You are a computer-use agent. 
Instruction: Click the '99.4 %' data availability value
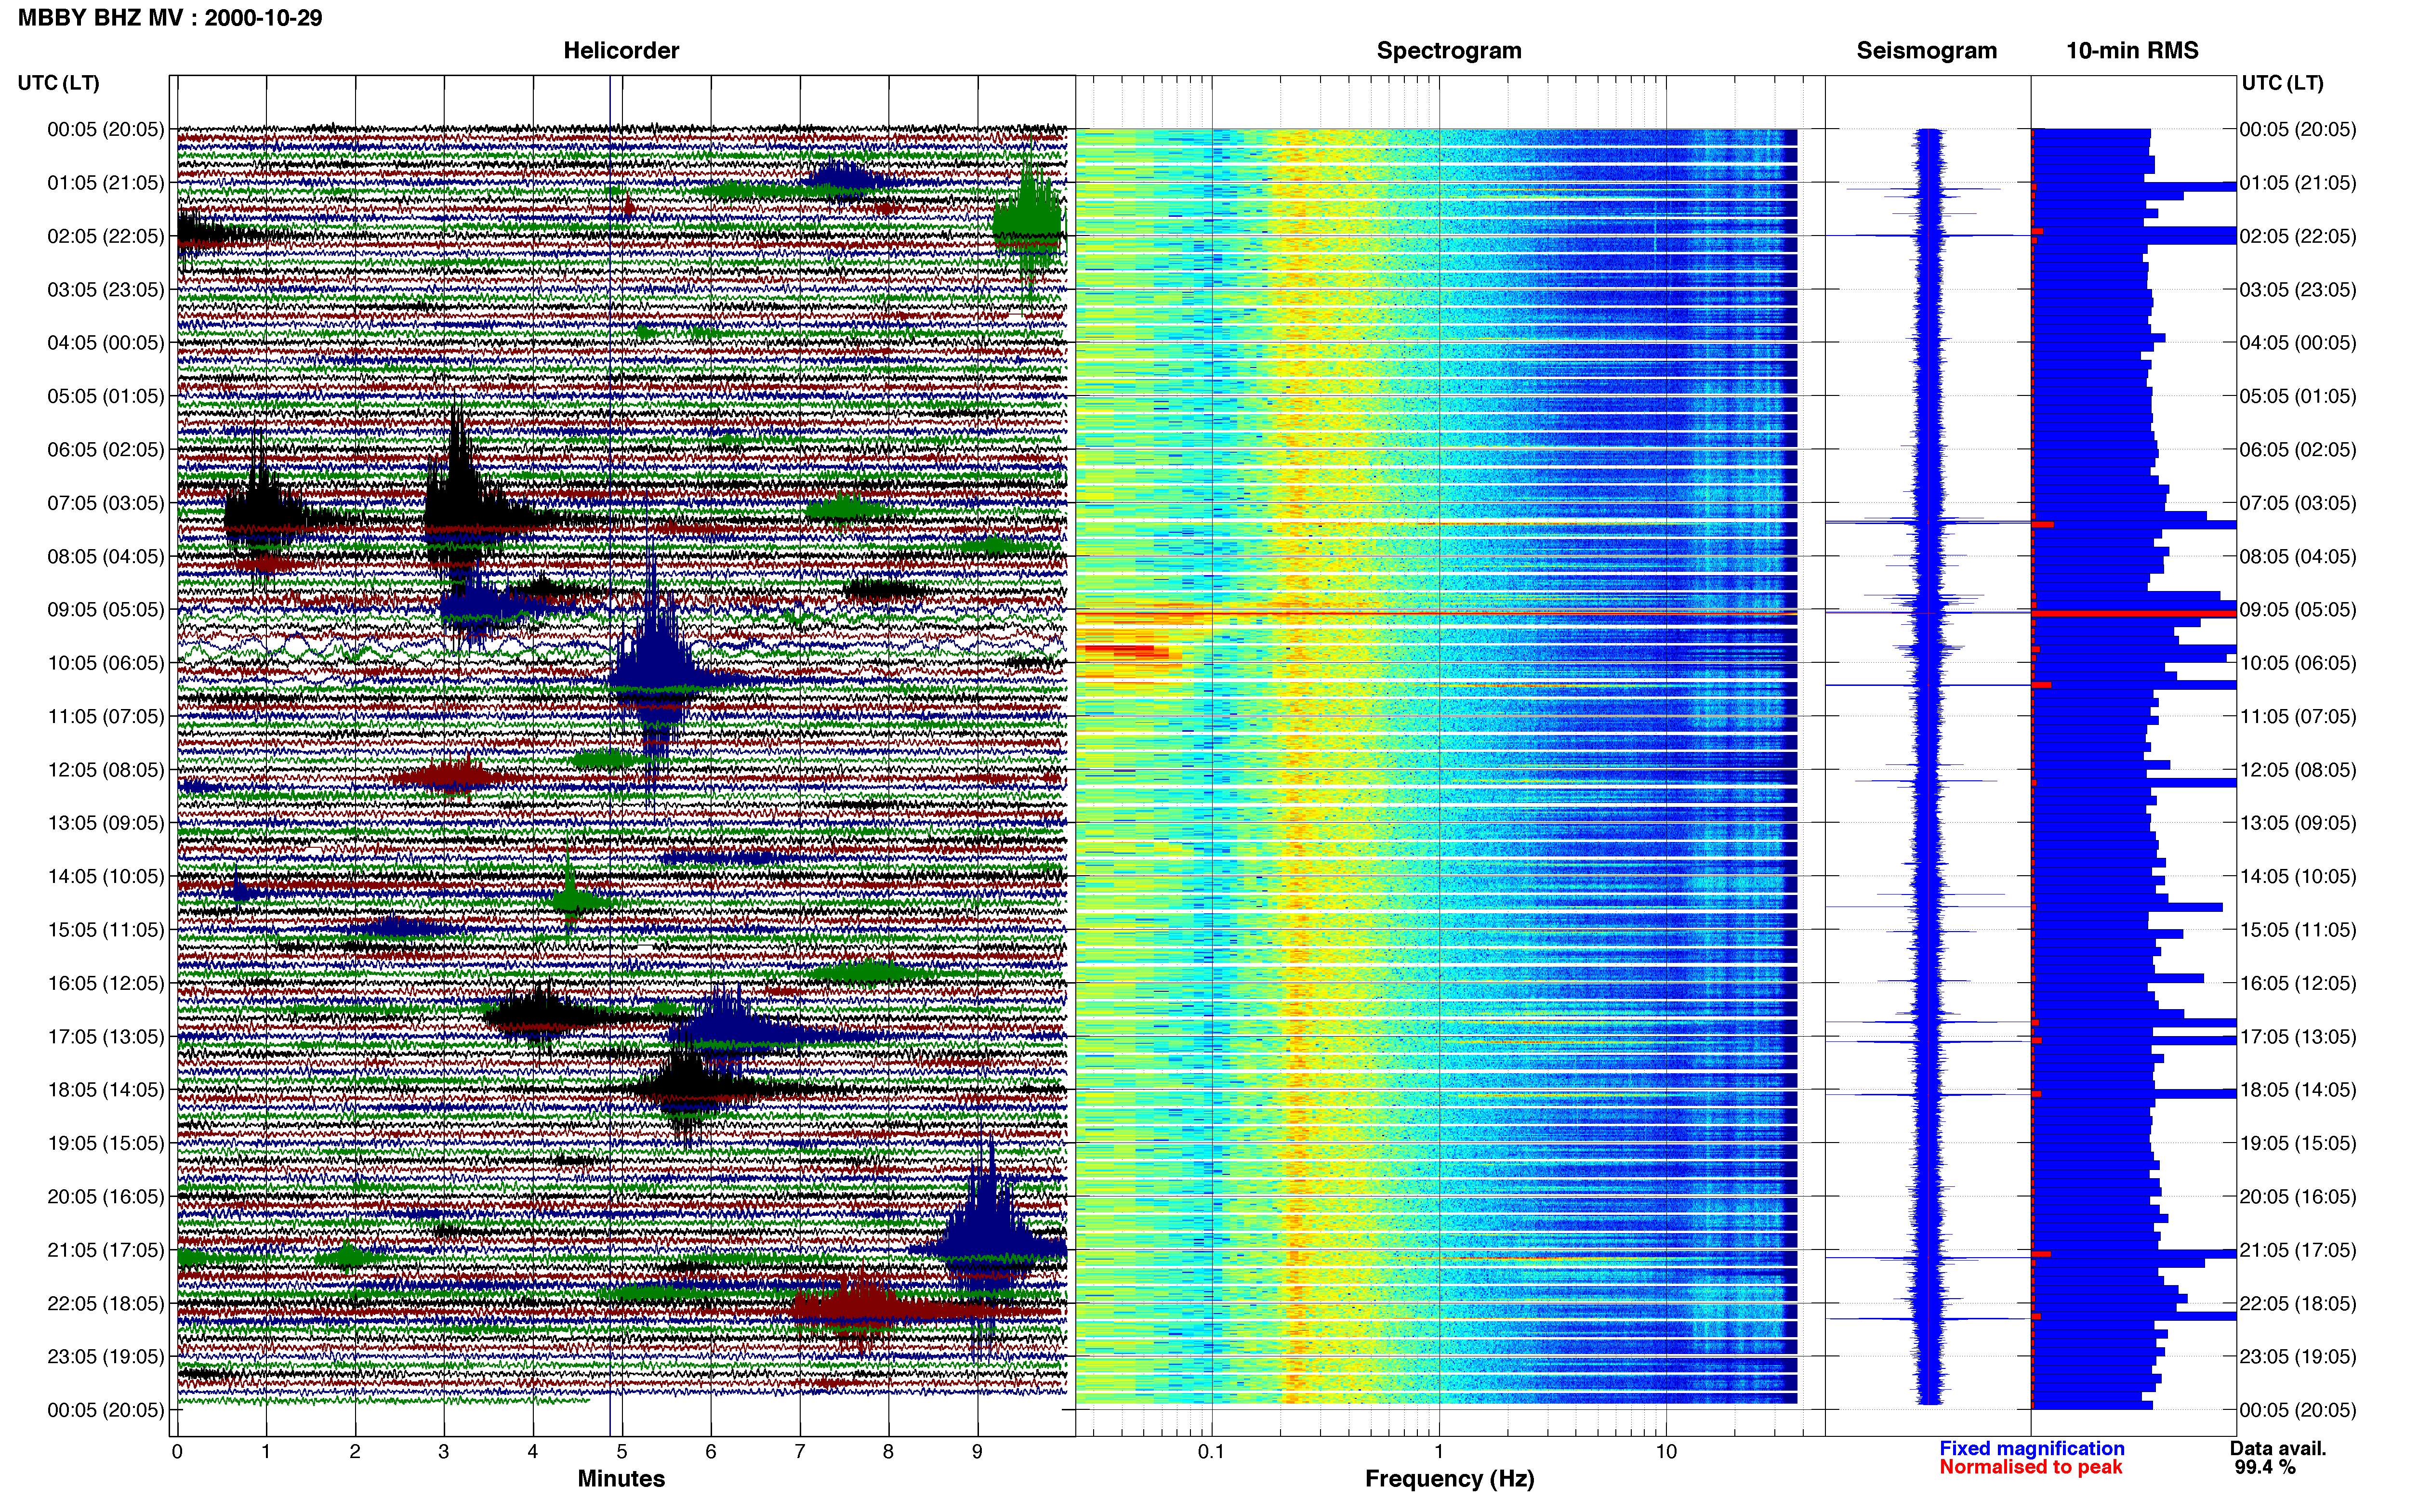pos(2265,1467)
